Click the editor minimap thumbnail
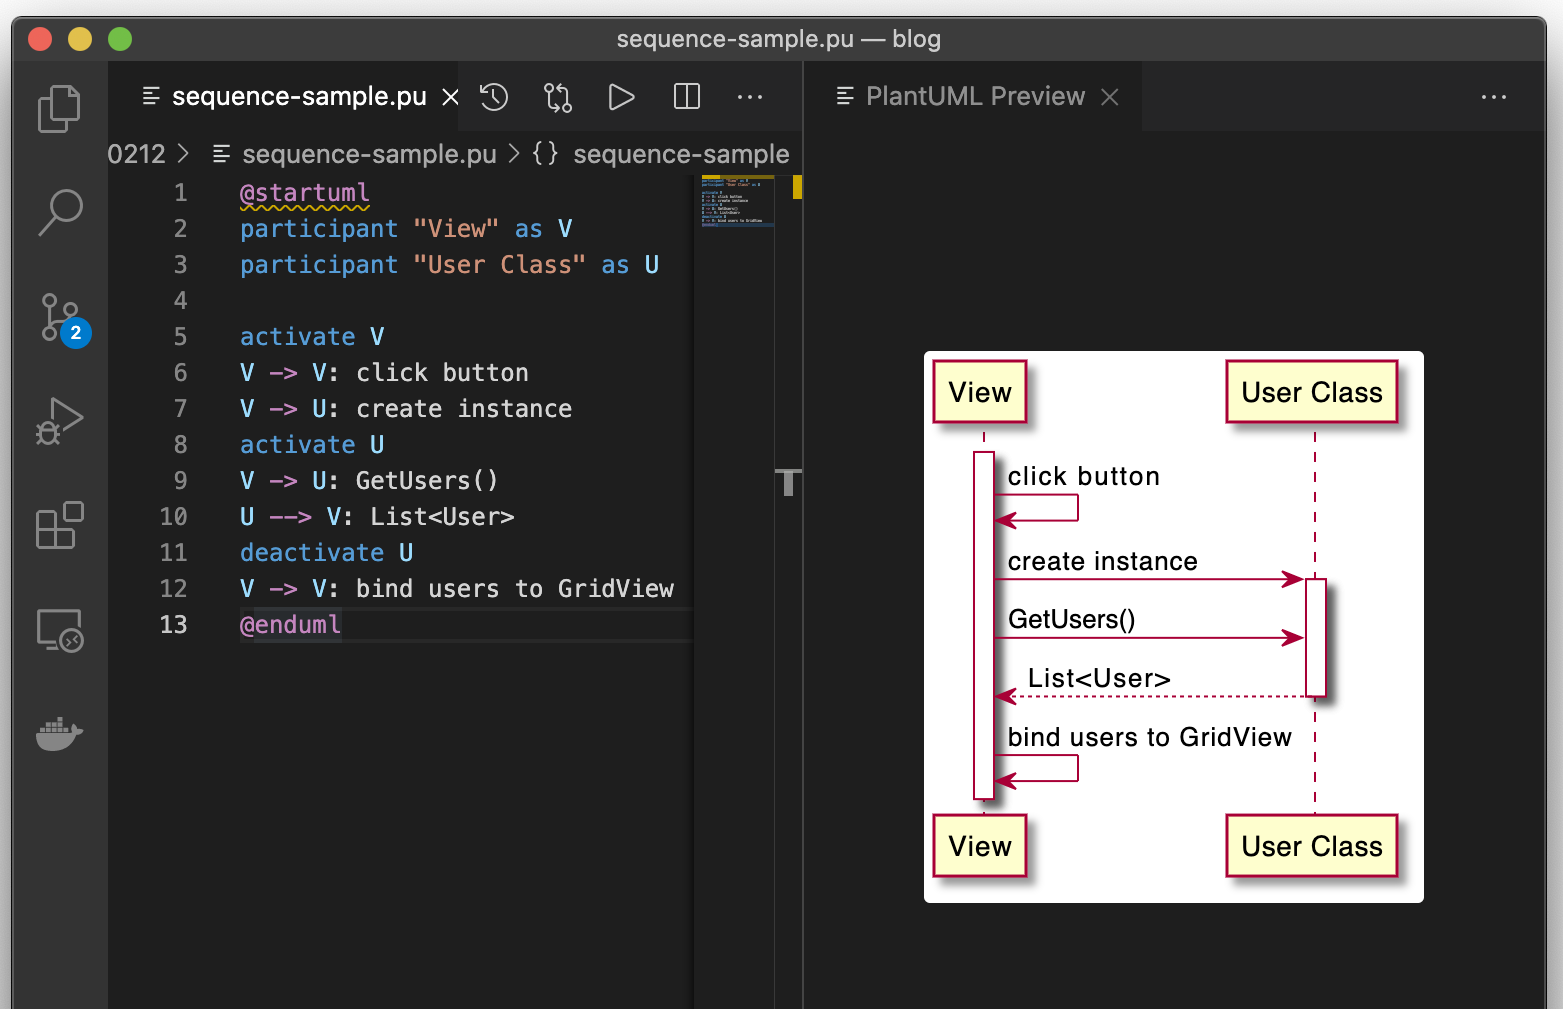The width and height of the screenshot is (1563, 1009). 737,200
